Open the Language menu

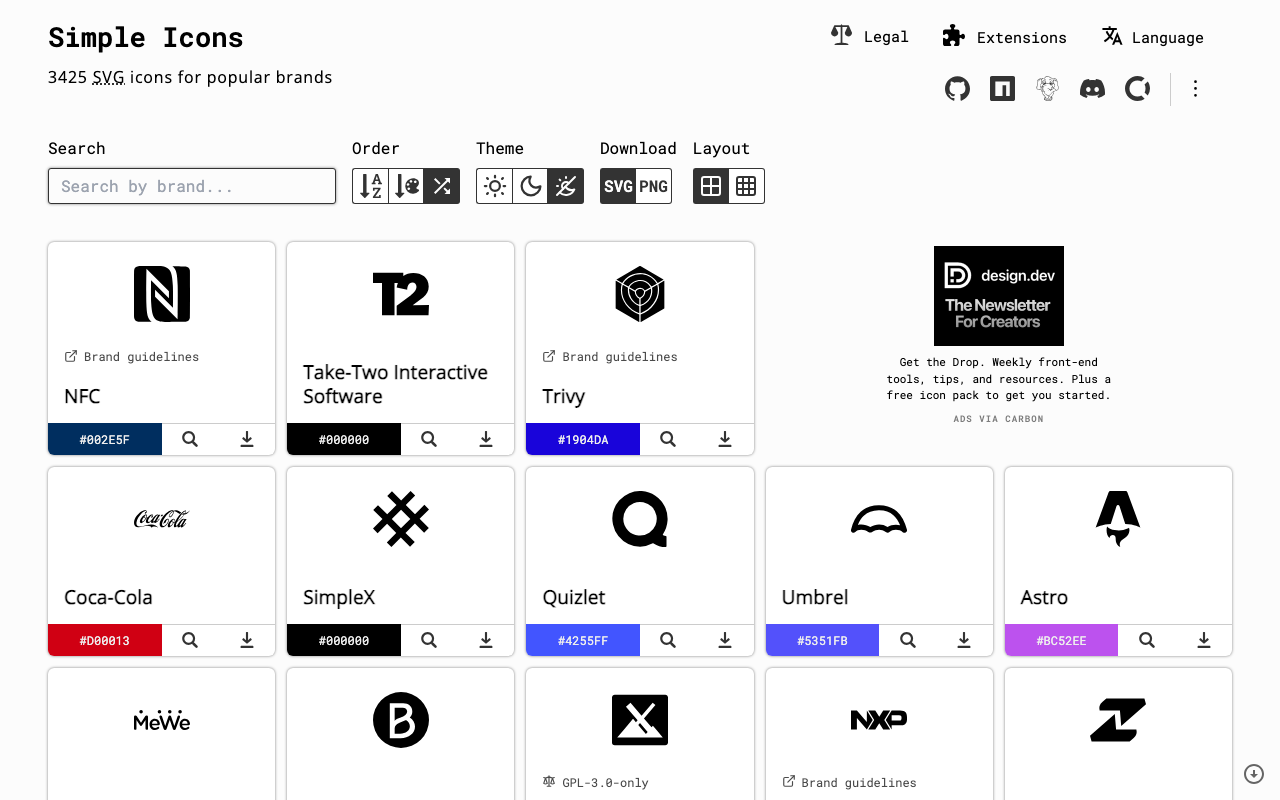[x=1153, y=37]
